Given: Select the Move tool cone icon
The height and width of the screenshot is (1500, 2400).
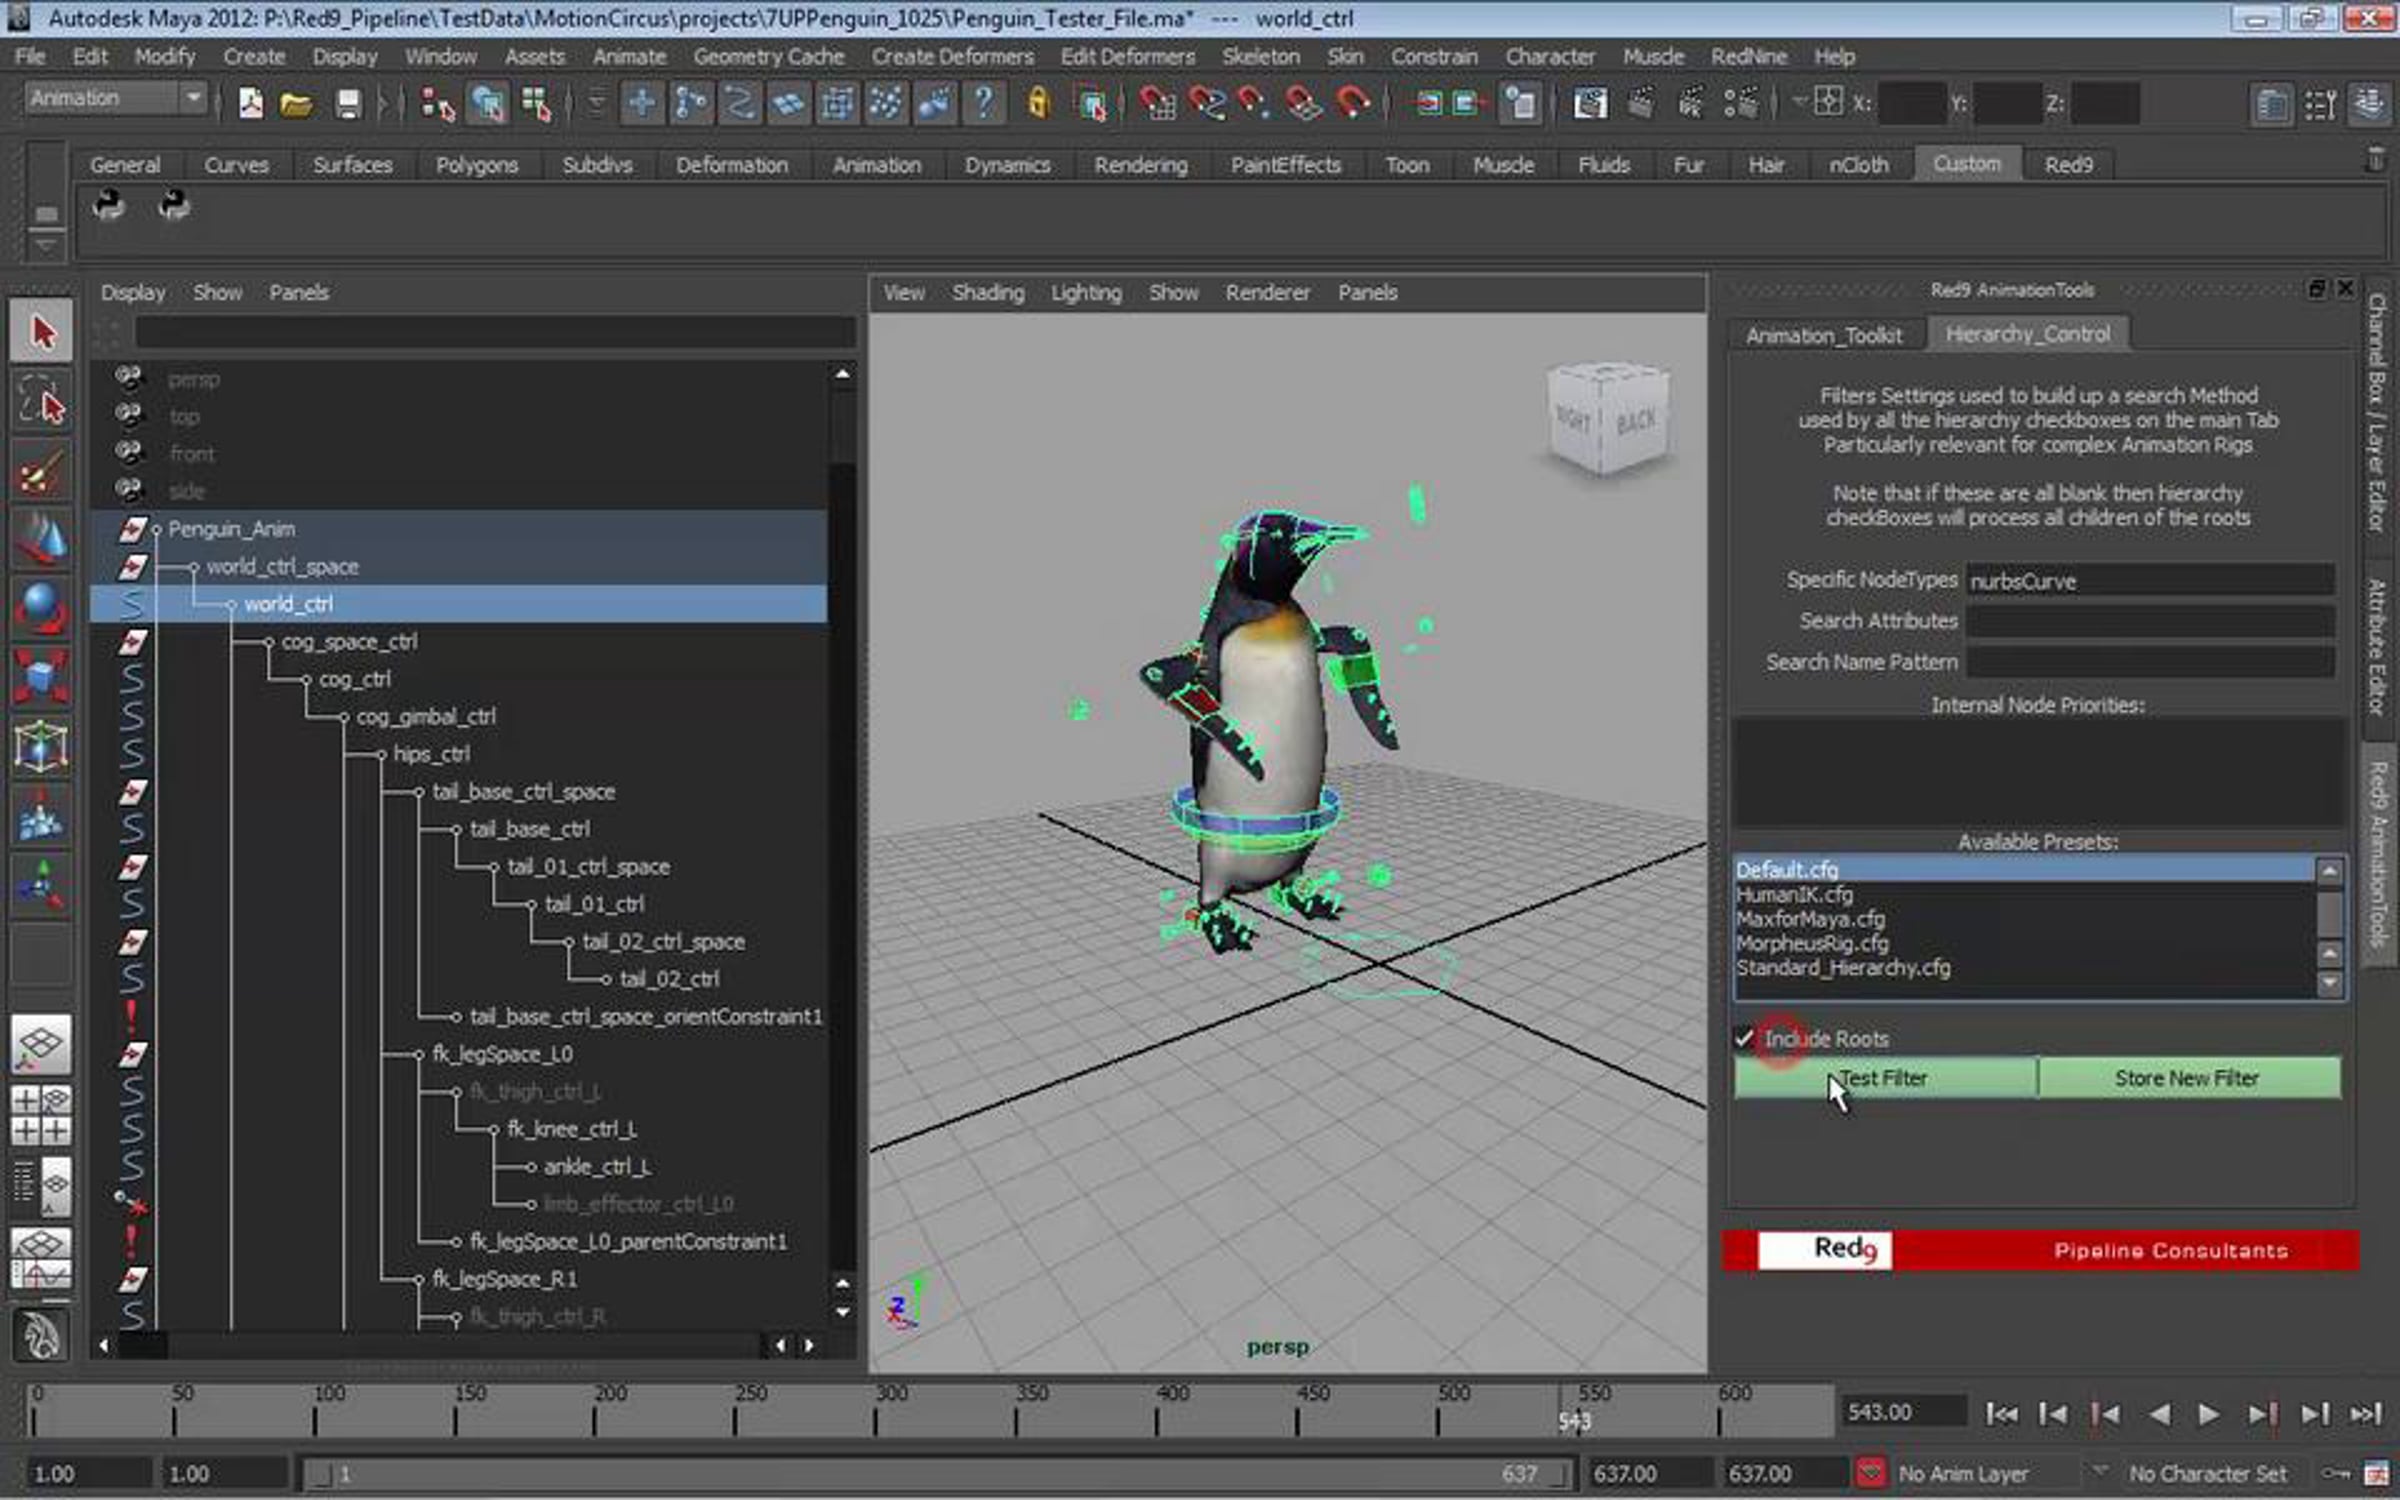Looking at the screenshot, I should click(x=41, y=540).
